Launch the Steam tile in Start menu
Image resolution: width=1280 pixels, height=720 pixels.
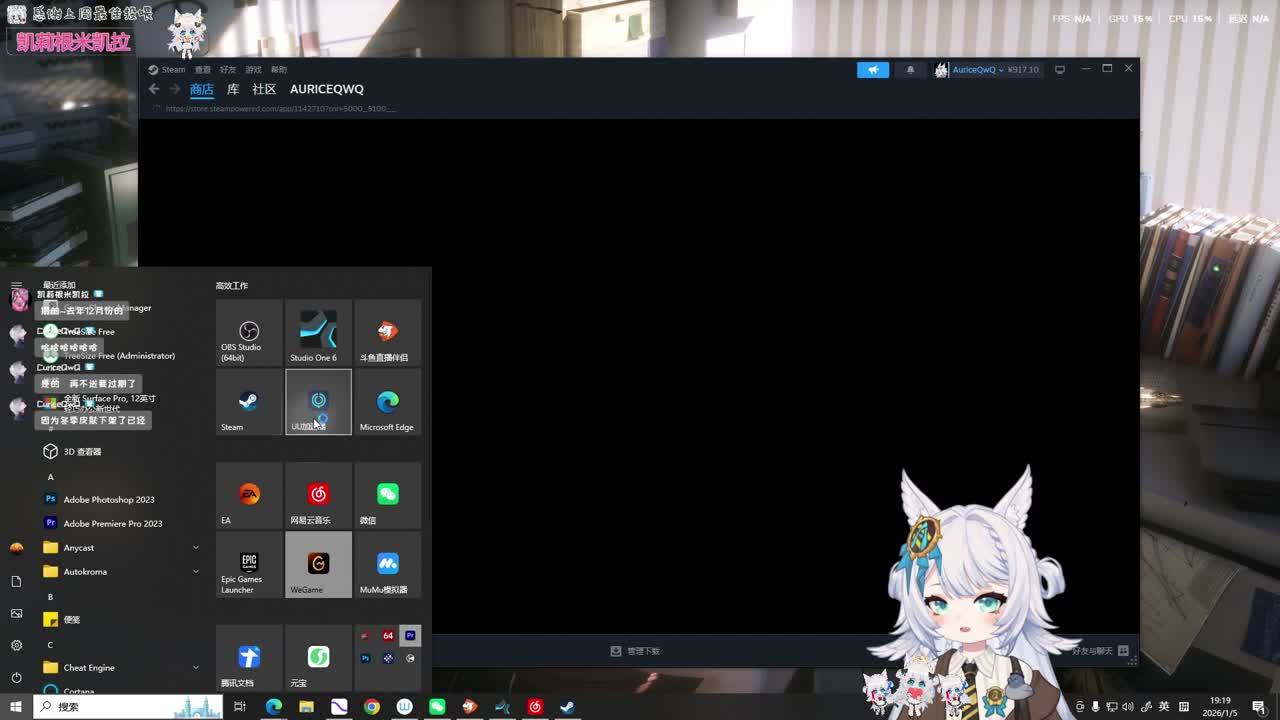249,402
